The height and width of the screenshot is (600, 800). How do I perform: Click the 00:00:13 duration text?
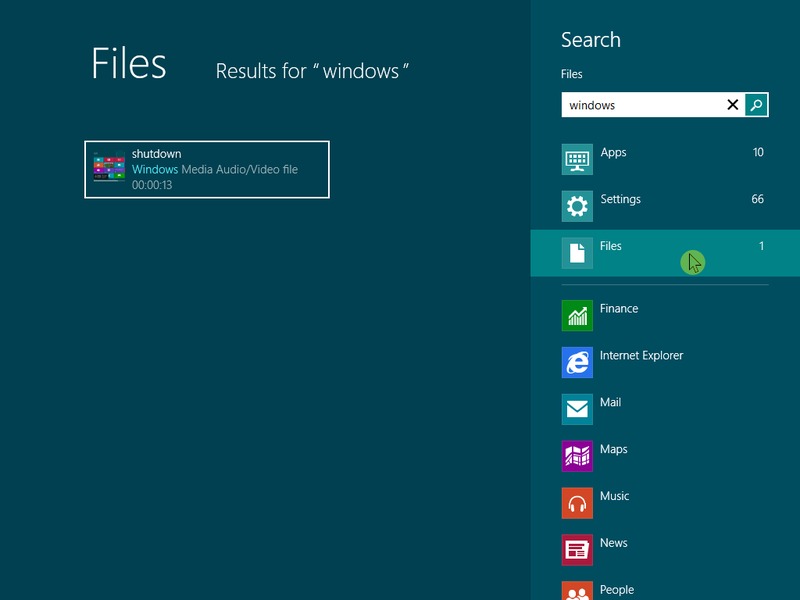click(x=152, y=185)
